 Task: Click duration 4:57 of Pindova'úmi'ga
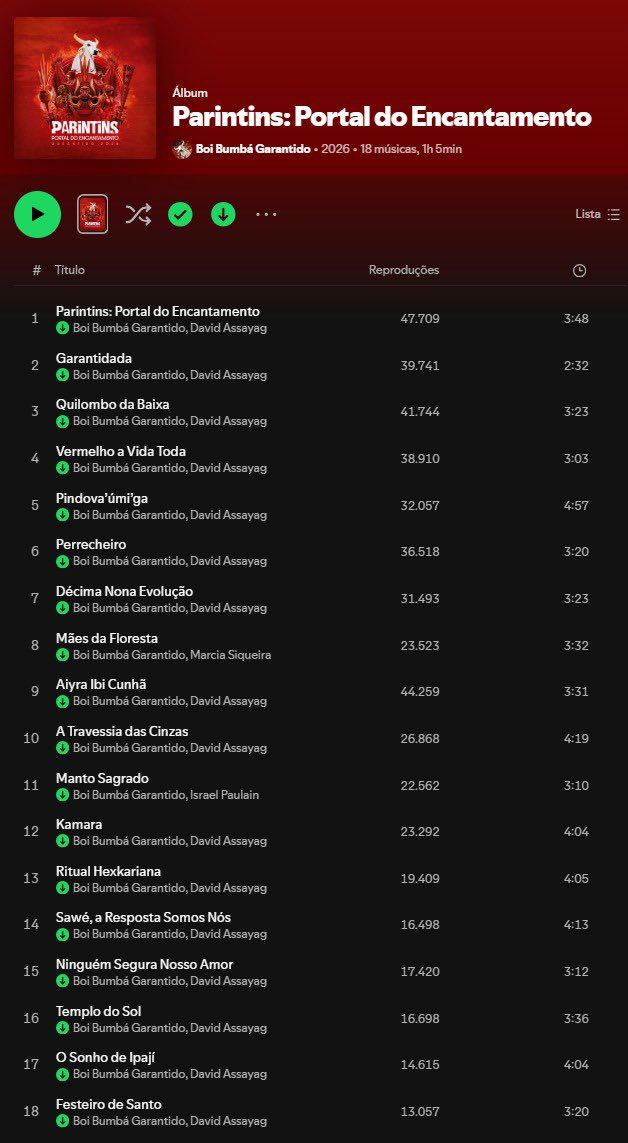coord(576,505)
